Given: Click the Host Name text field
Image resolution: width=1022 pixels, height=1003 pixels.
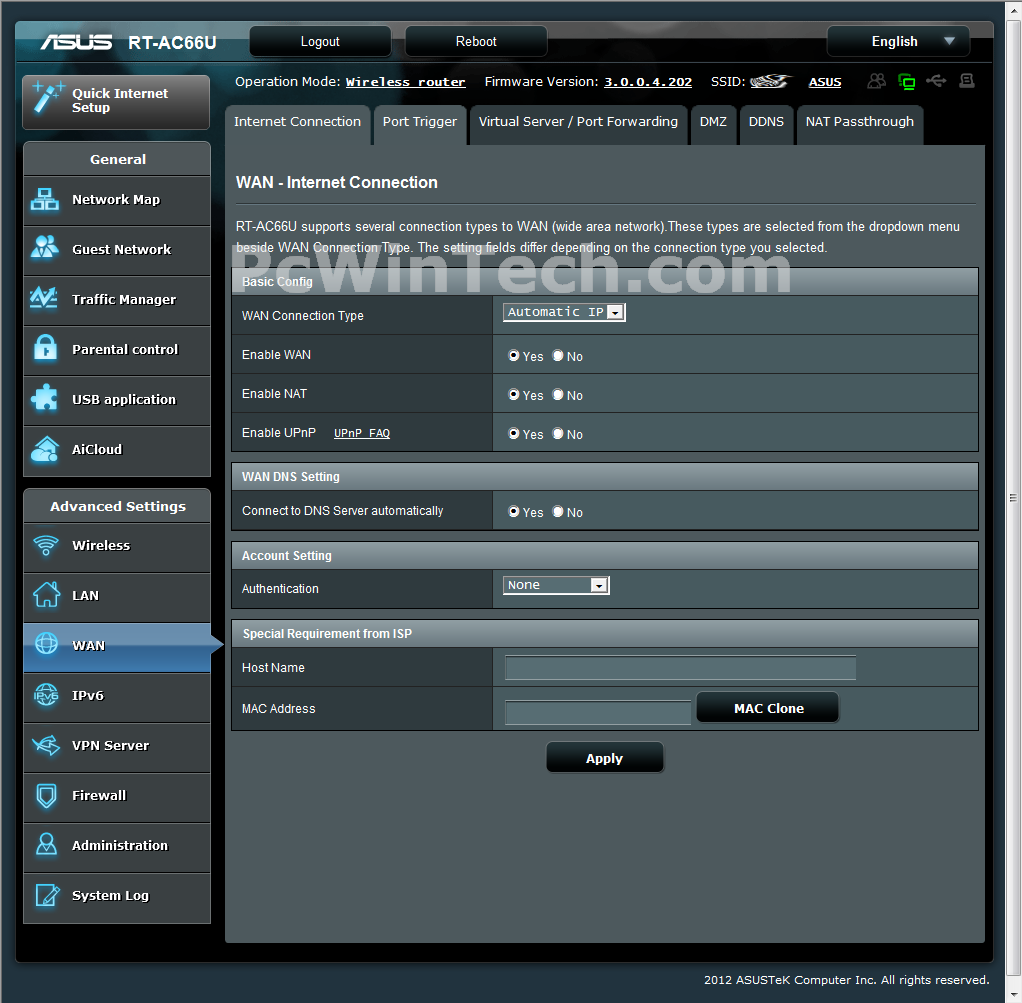Looking at the screenshot, I should tap(680, 668).
